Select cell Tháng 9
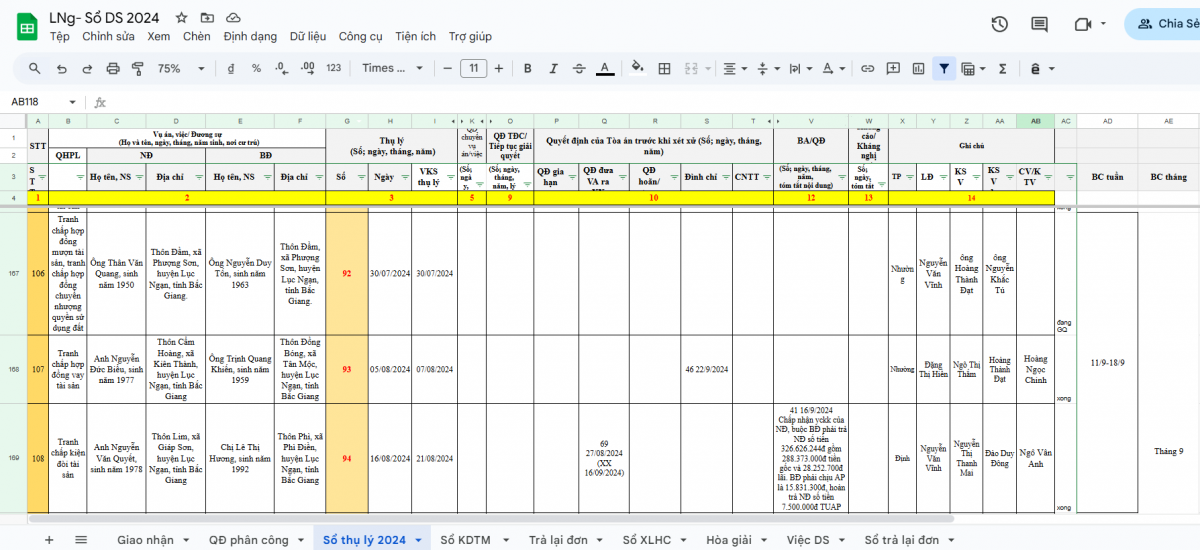The image size is (1200, 550). click(x=1168, y=451)
